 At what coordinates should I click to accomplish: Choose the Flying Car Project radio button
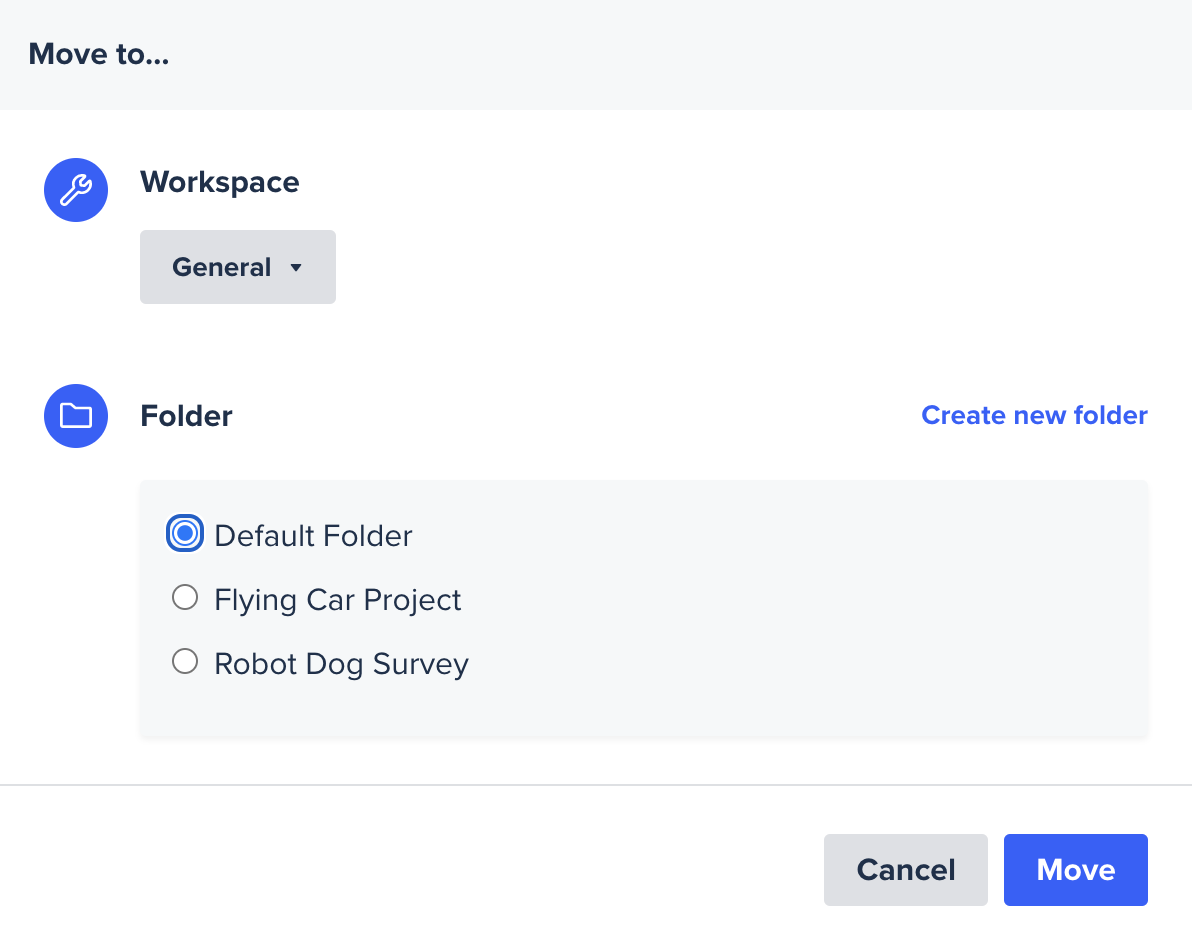click(185, 597)
